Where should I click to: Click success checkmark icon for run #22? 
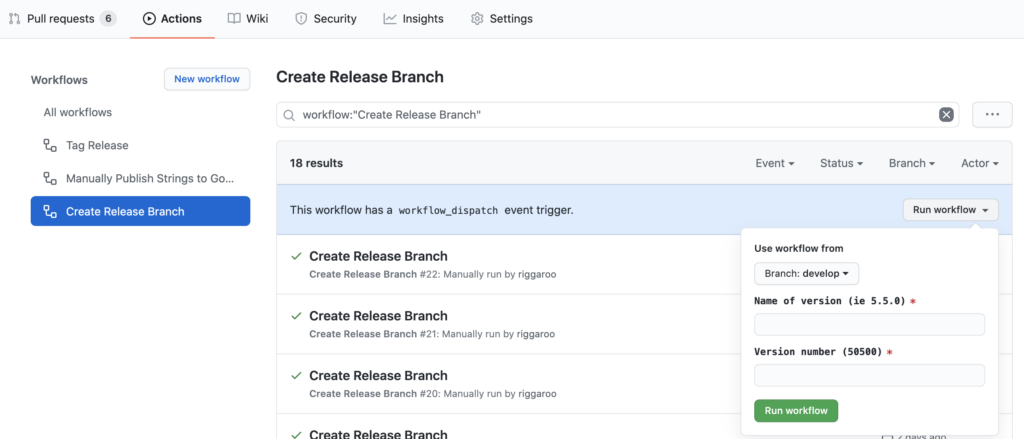coord(296,256)
